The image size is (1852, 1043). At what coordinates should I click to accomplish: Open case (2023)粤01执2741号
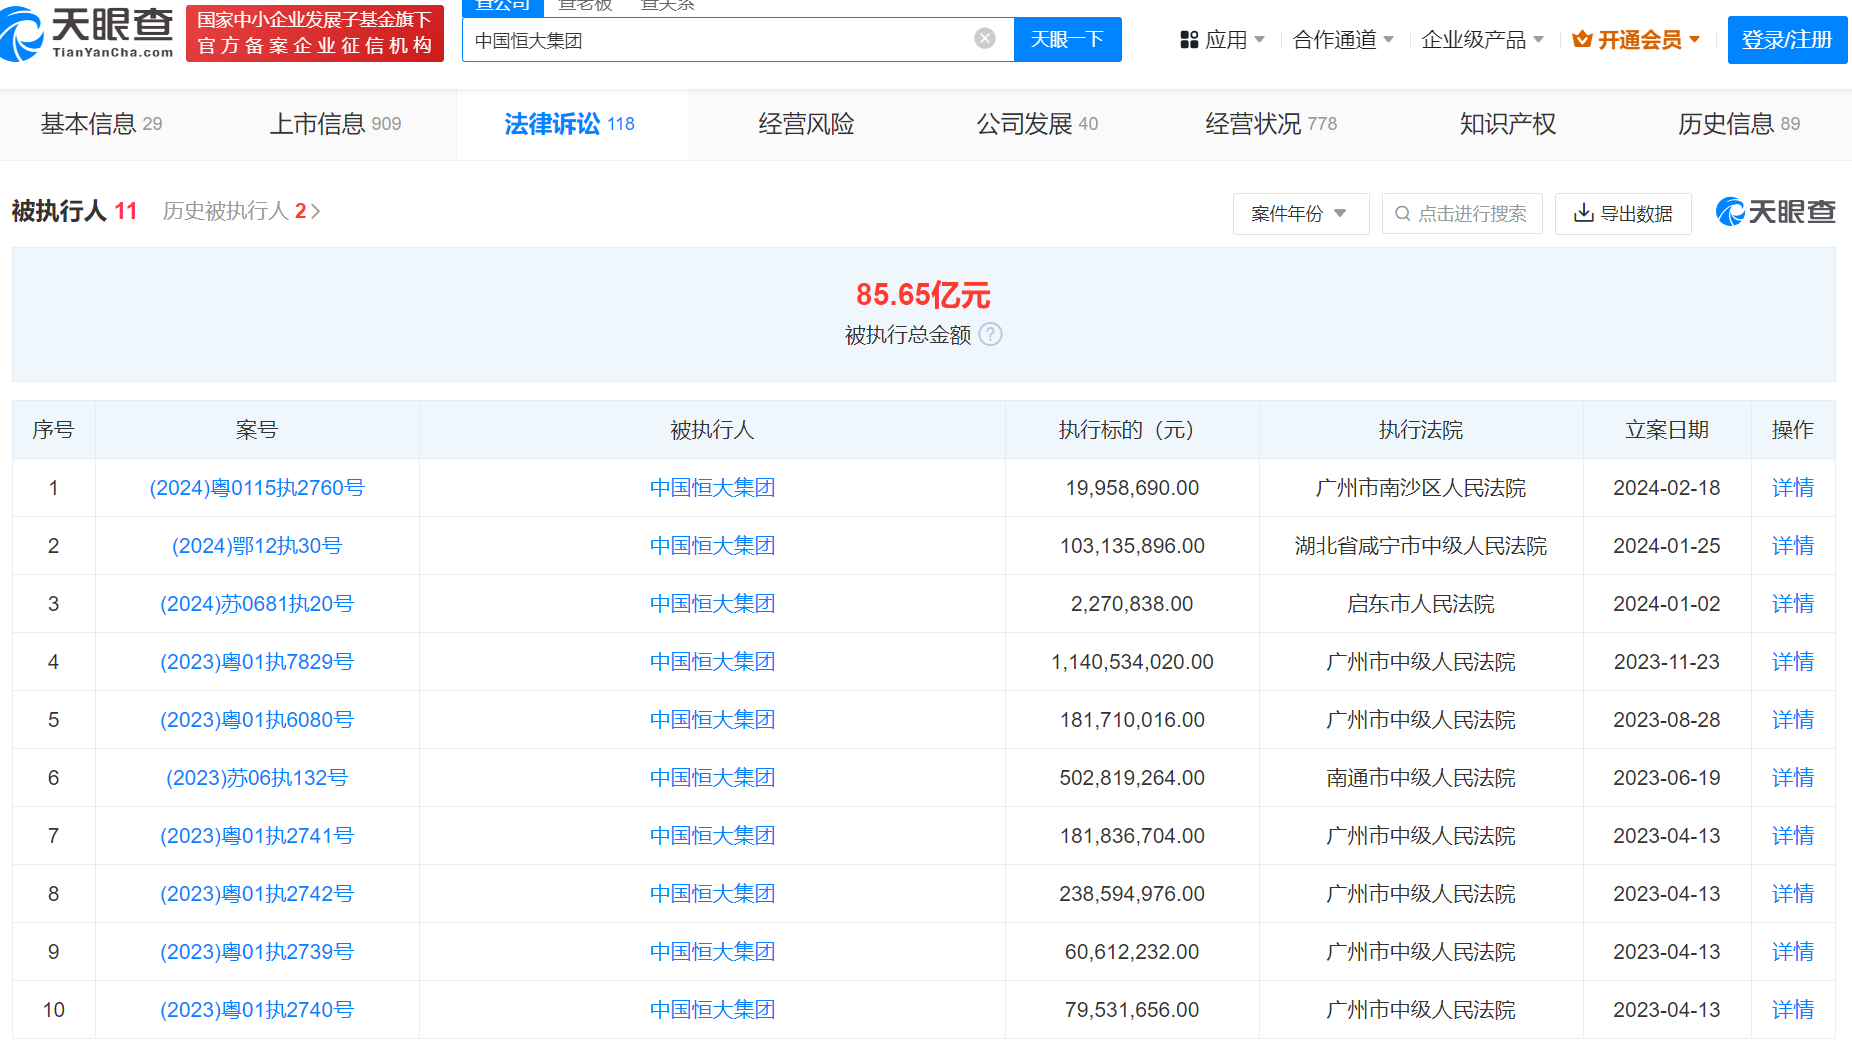[x=257, y=836]
